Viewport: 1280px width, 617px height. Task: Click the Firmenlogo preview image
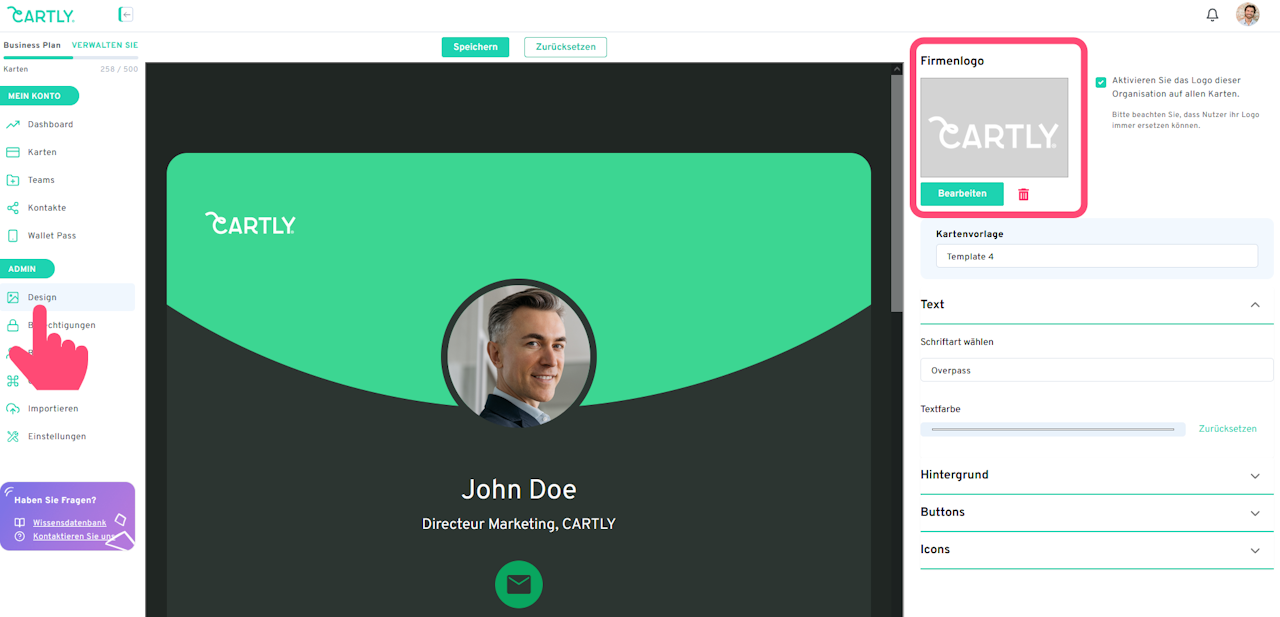[994, 128]
